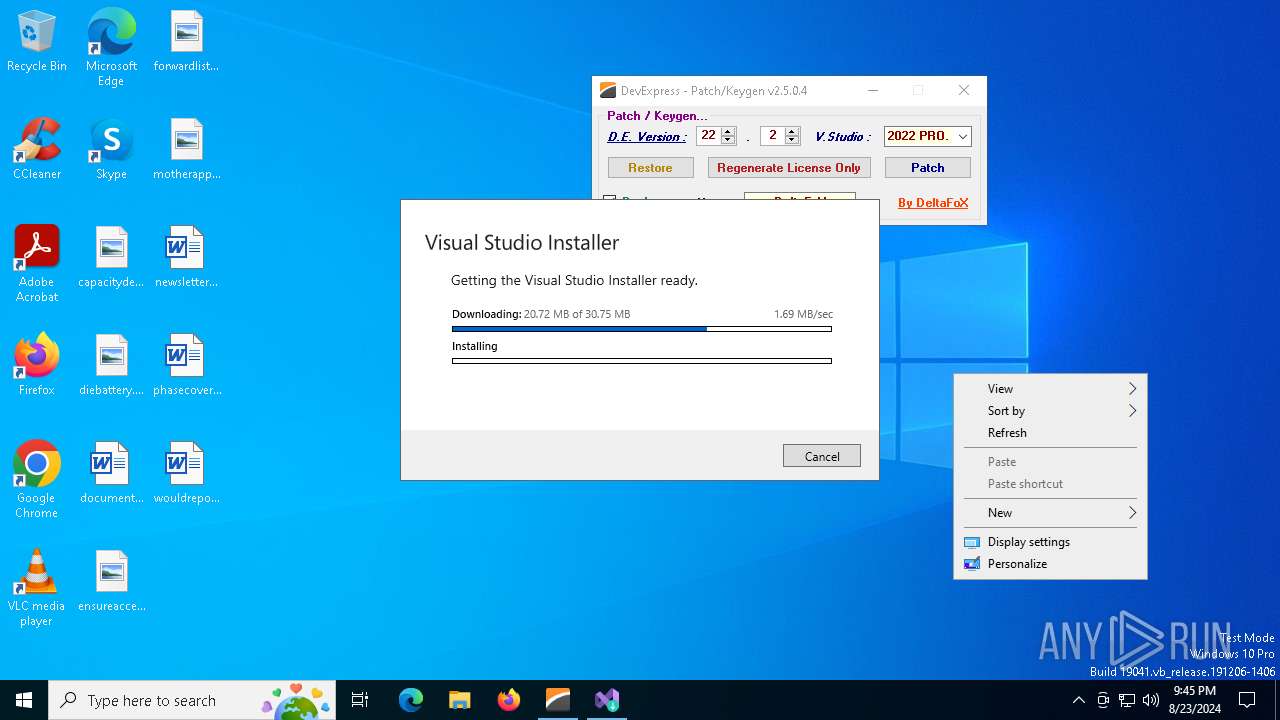
Task: Click the D.E. Version underlined label
Action: (x=646, y=137)
